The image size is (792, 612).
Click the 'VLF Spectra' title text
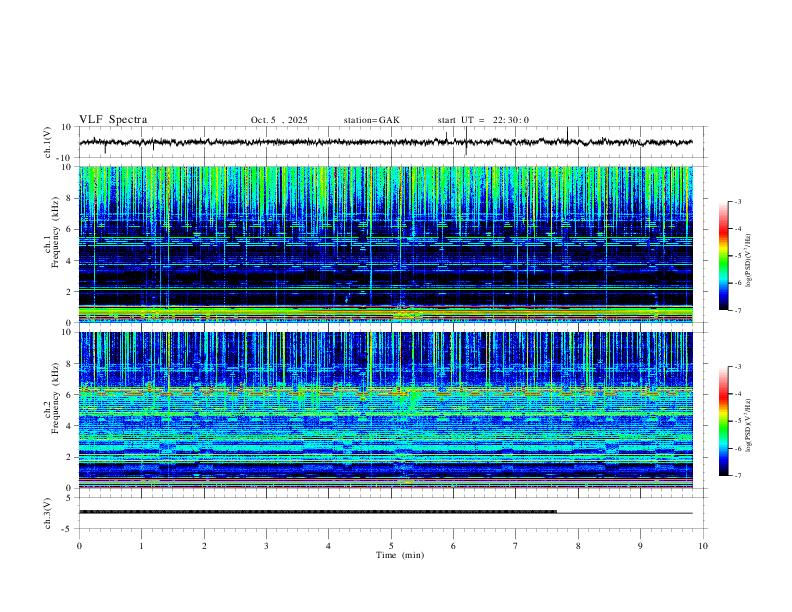113,120
